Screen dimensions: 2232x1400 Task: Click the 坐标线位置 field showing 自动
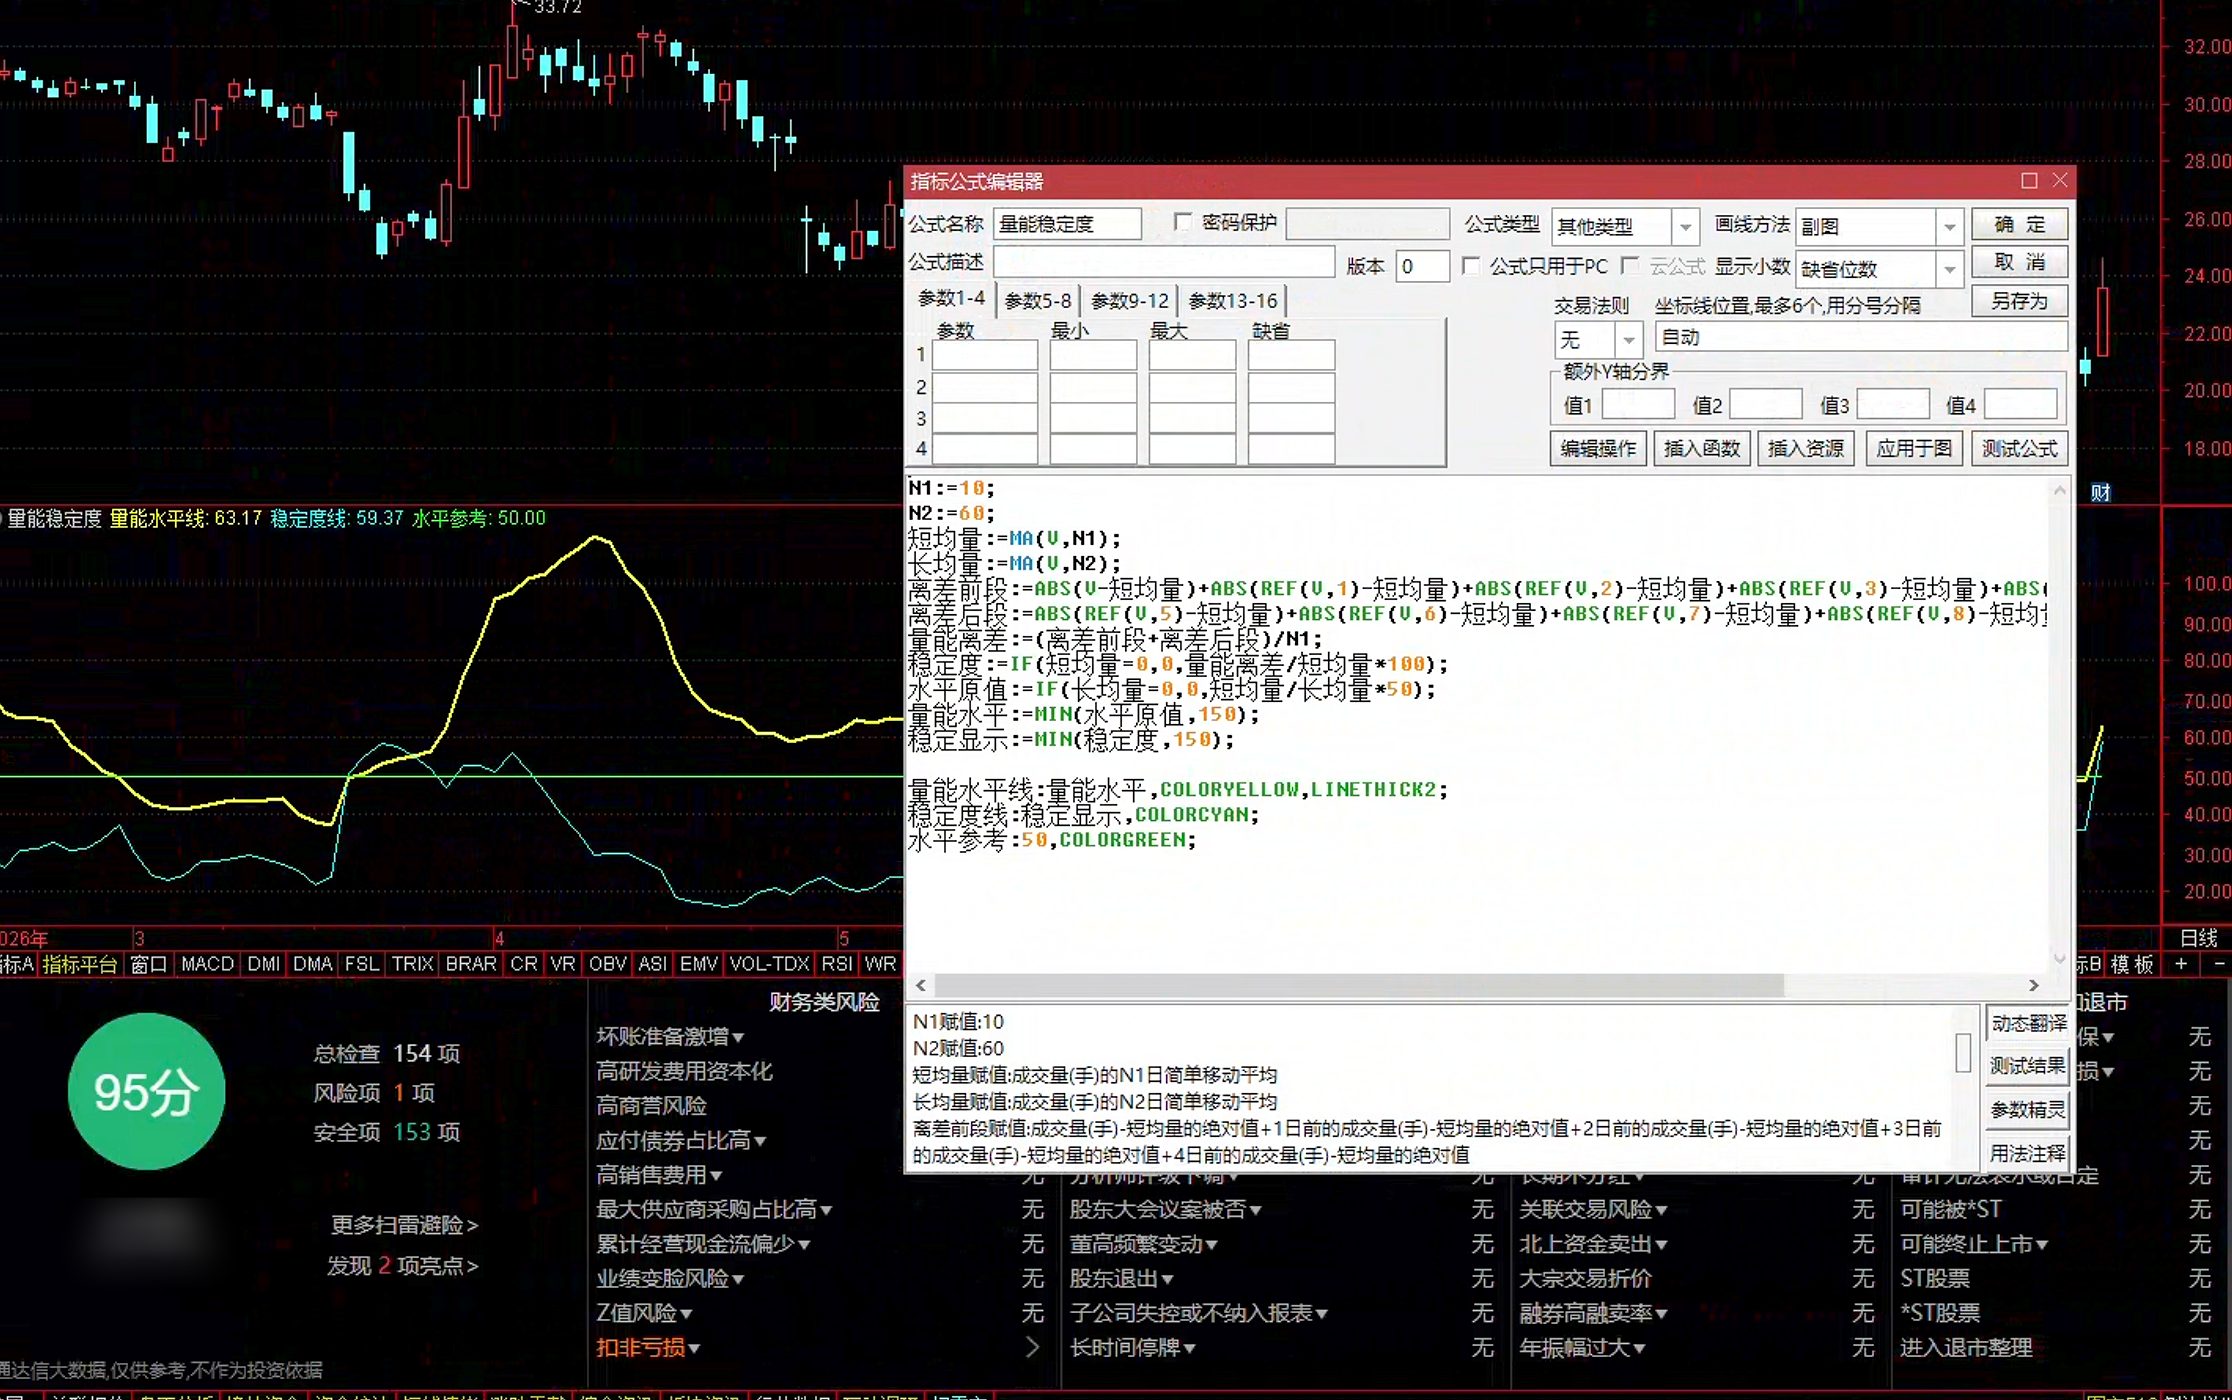[1860, 337]
